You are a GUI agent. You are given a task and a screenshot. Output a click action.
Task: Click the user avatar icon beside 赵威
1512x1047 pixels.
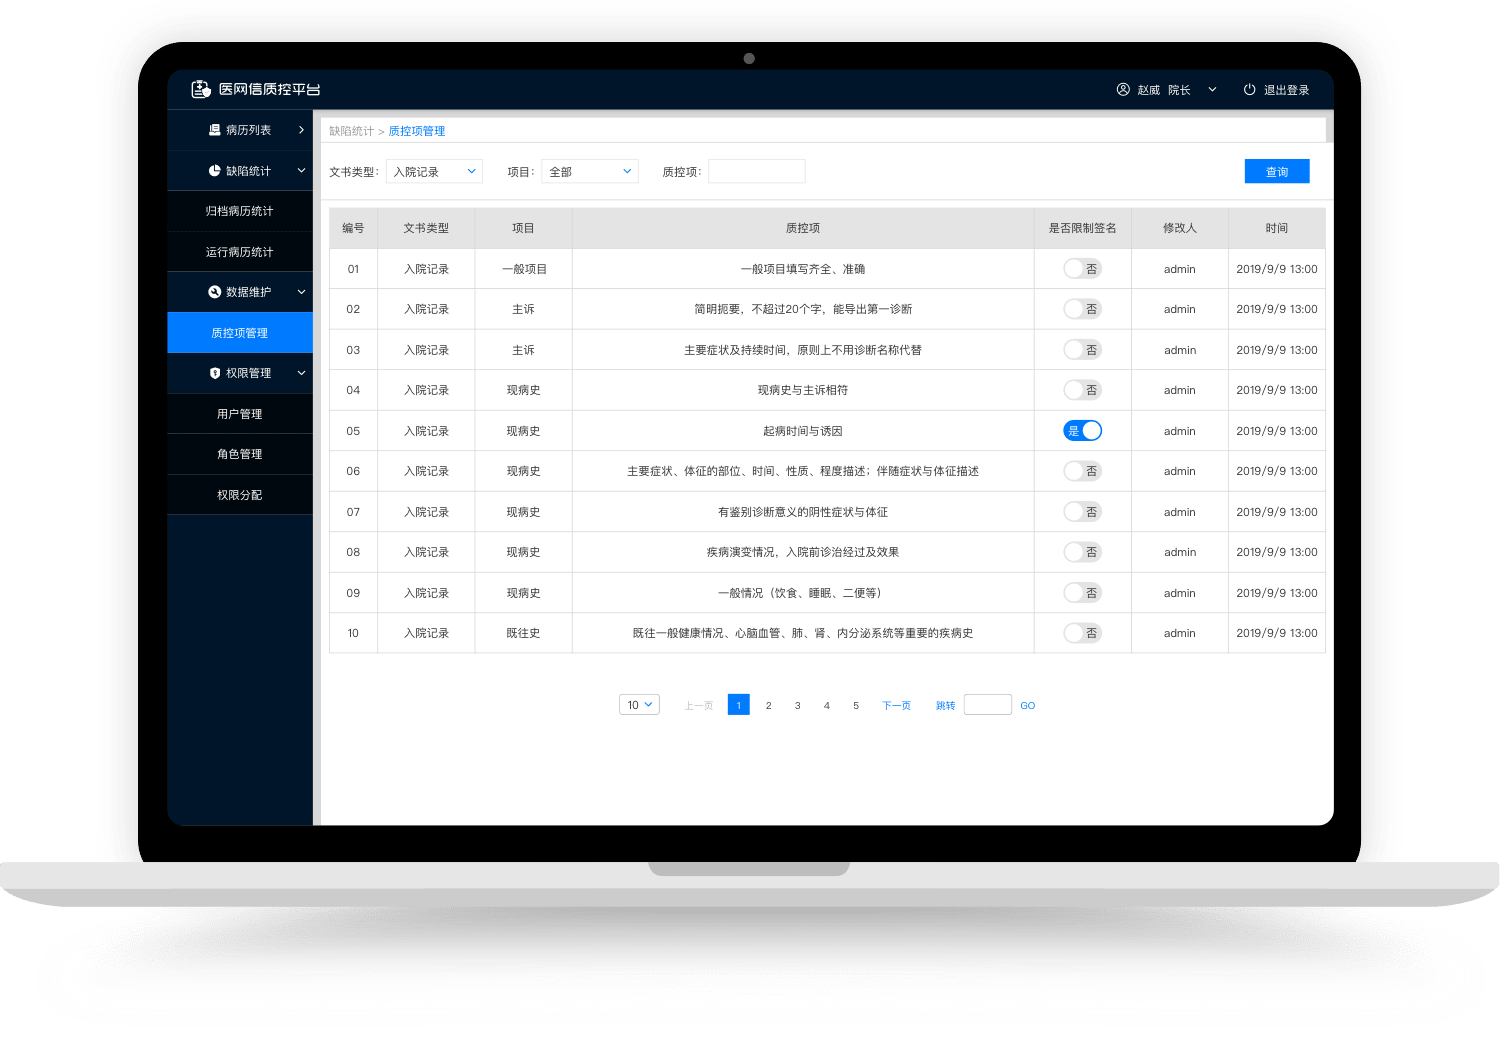point(1123,90)
